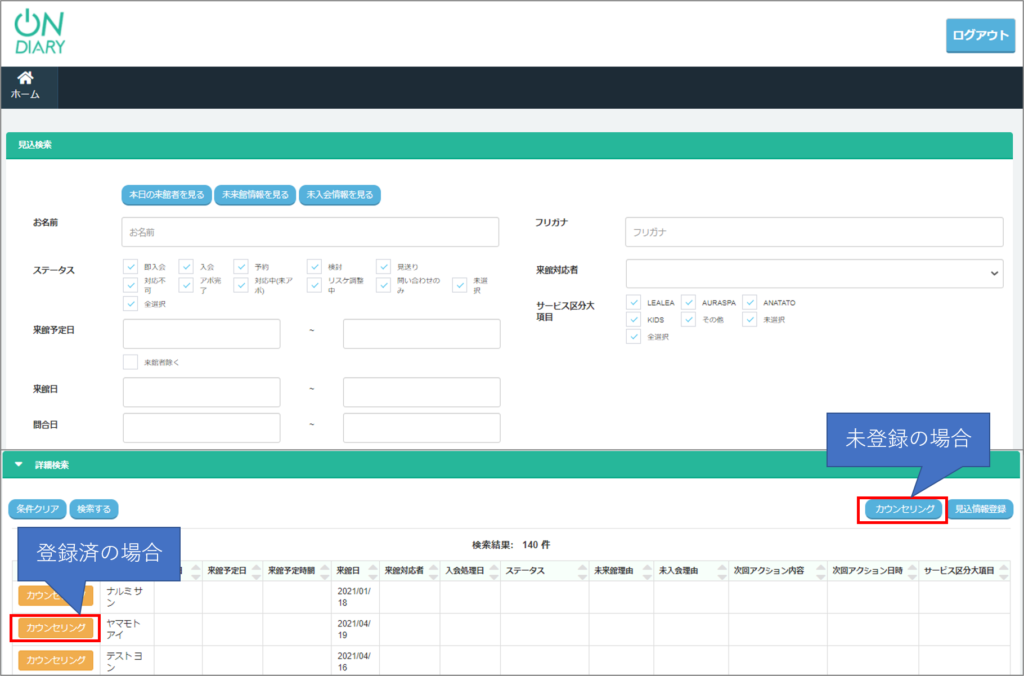Click the ログアウト button
Viewport: 1024px width, 676px height.
point(979,35)
